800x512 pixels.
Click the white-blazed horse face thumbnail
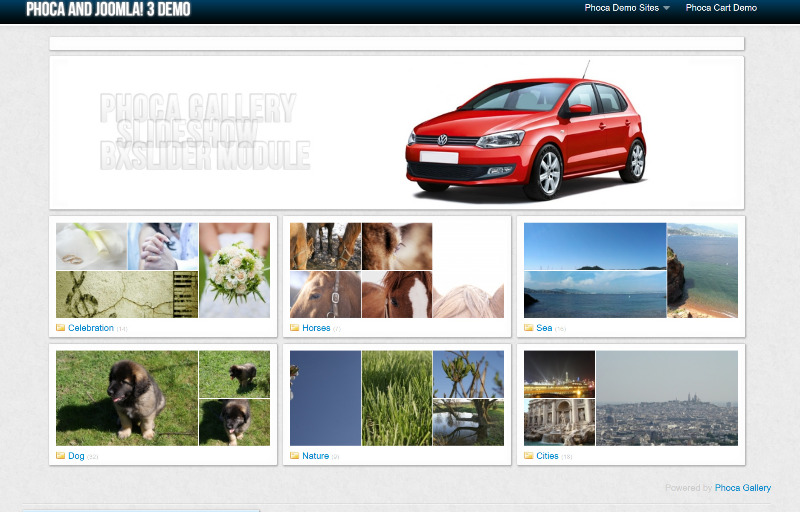point(397,295)
